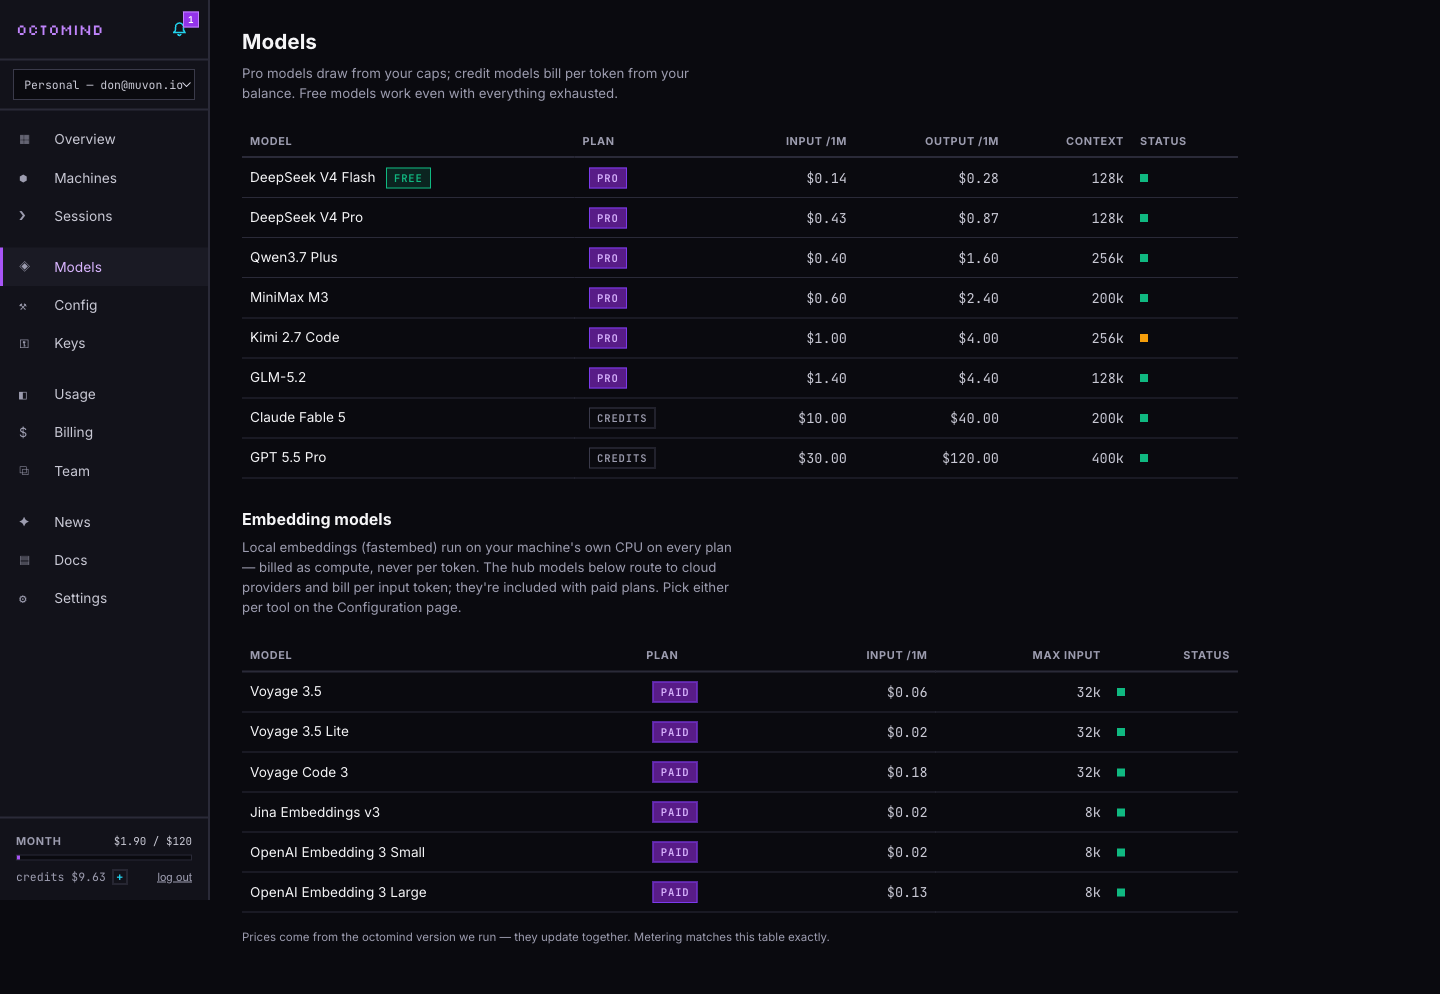Click the status indicator for GPT 5.5 Pro
This screenshot has width=1440, height=994.
tap(1144, 458)
